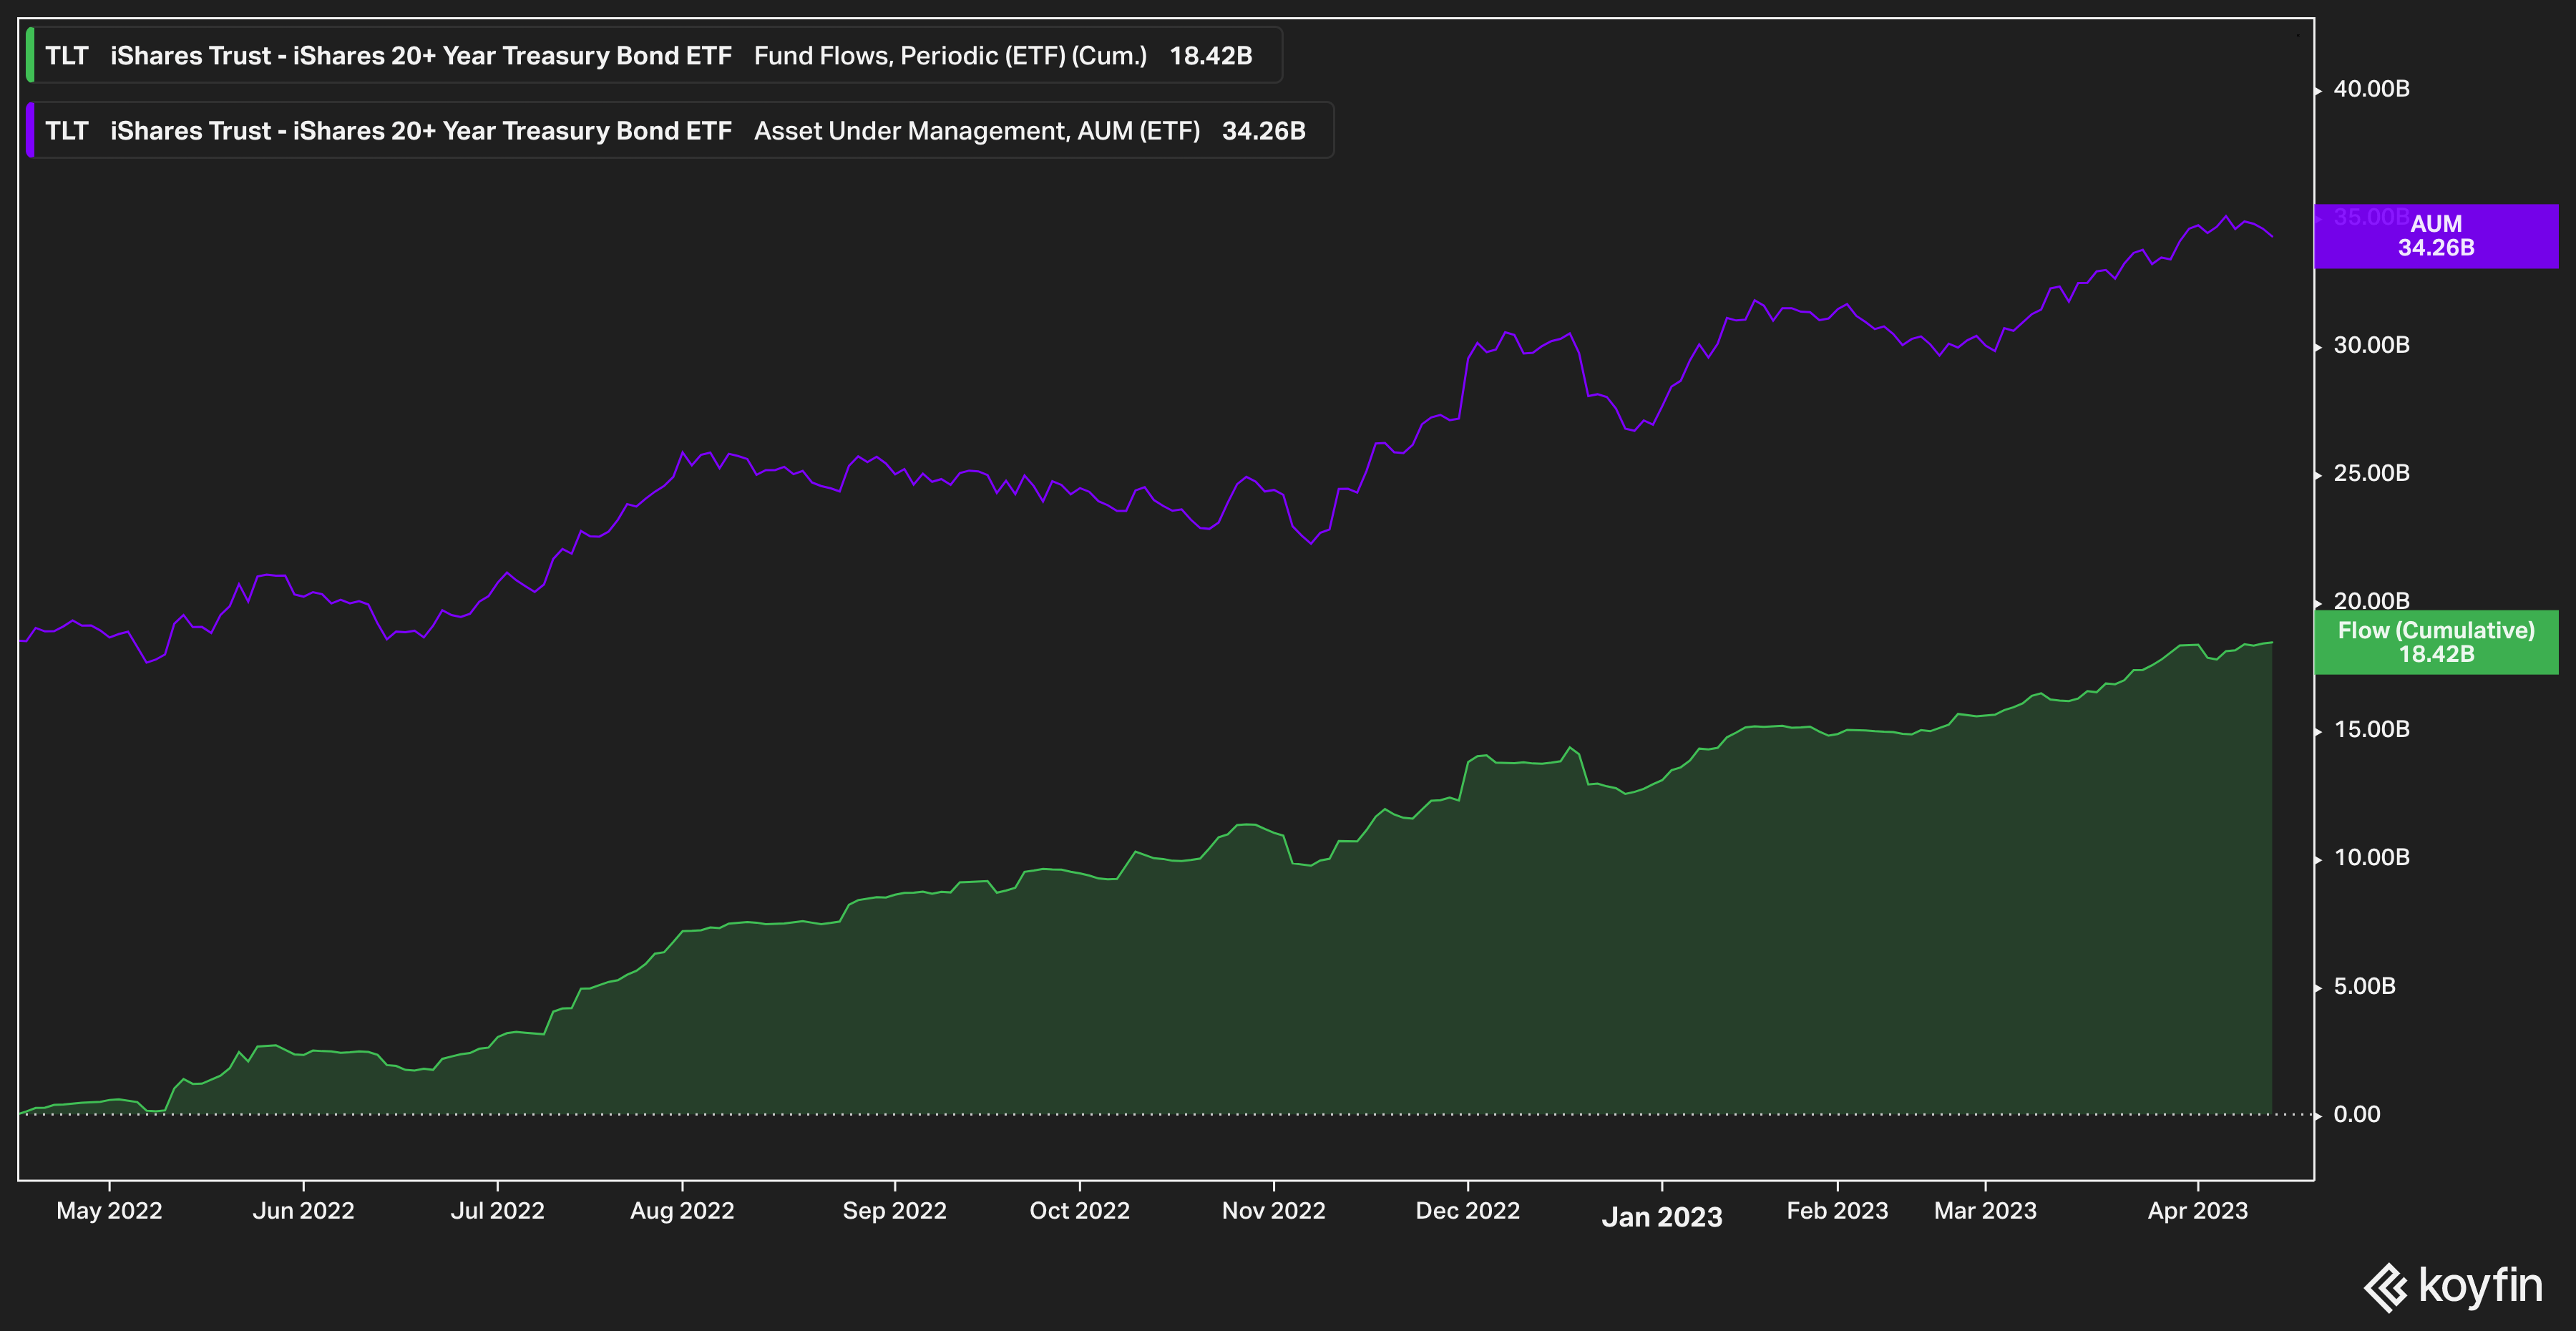Click the 20.00B axis label
The image size is (2576, 1331).
click(x=2371, y=601)
